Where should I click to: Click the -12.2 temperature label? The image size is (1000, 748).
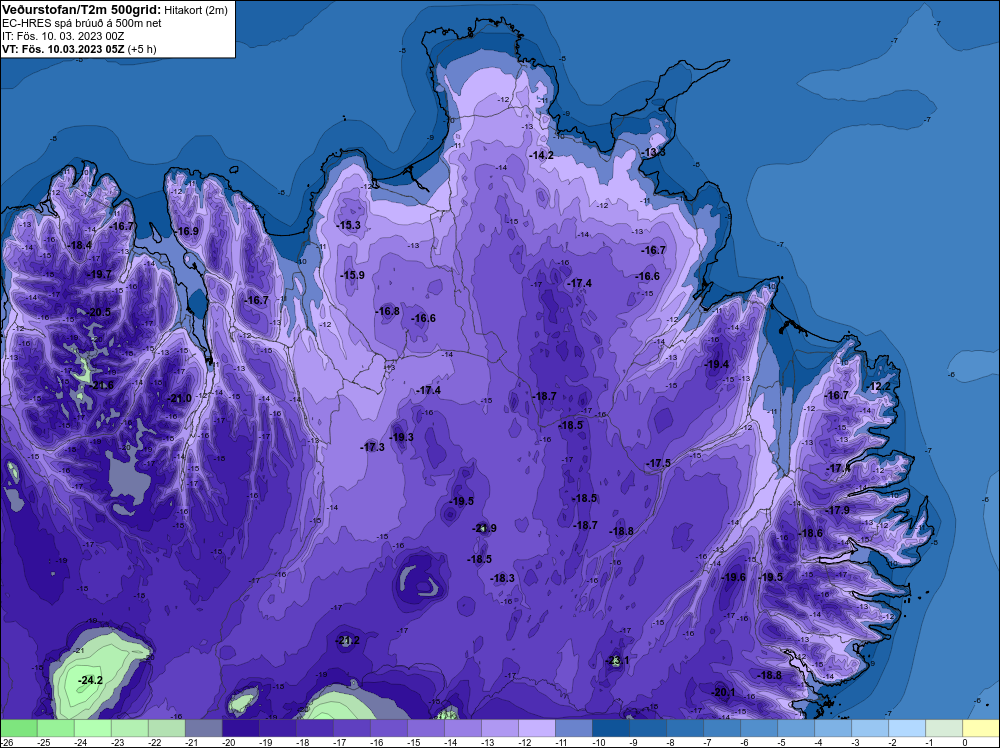[879, 386]
